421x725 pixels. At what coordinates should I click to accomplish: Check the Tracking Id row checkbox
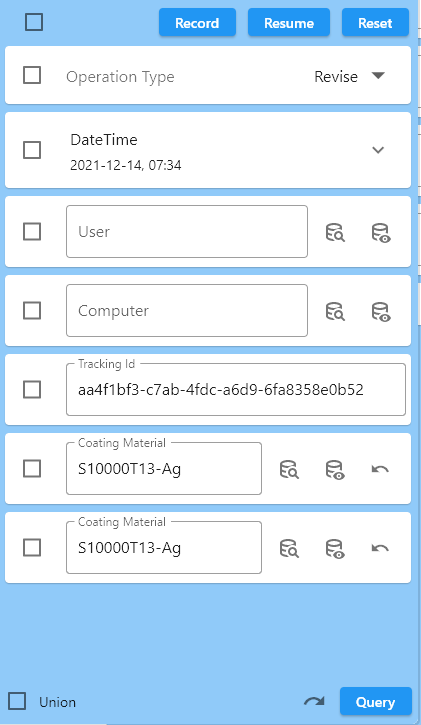tap(32, 389)
